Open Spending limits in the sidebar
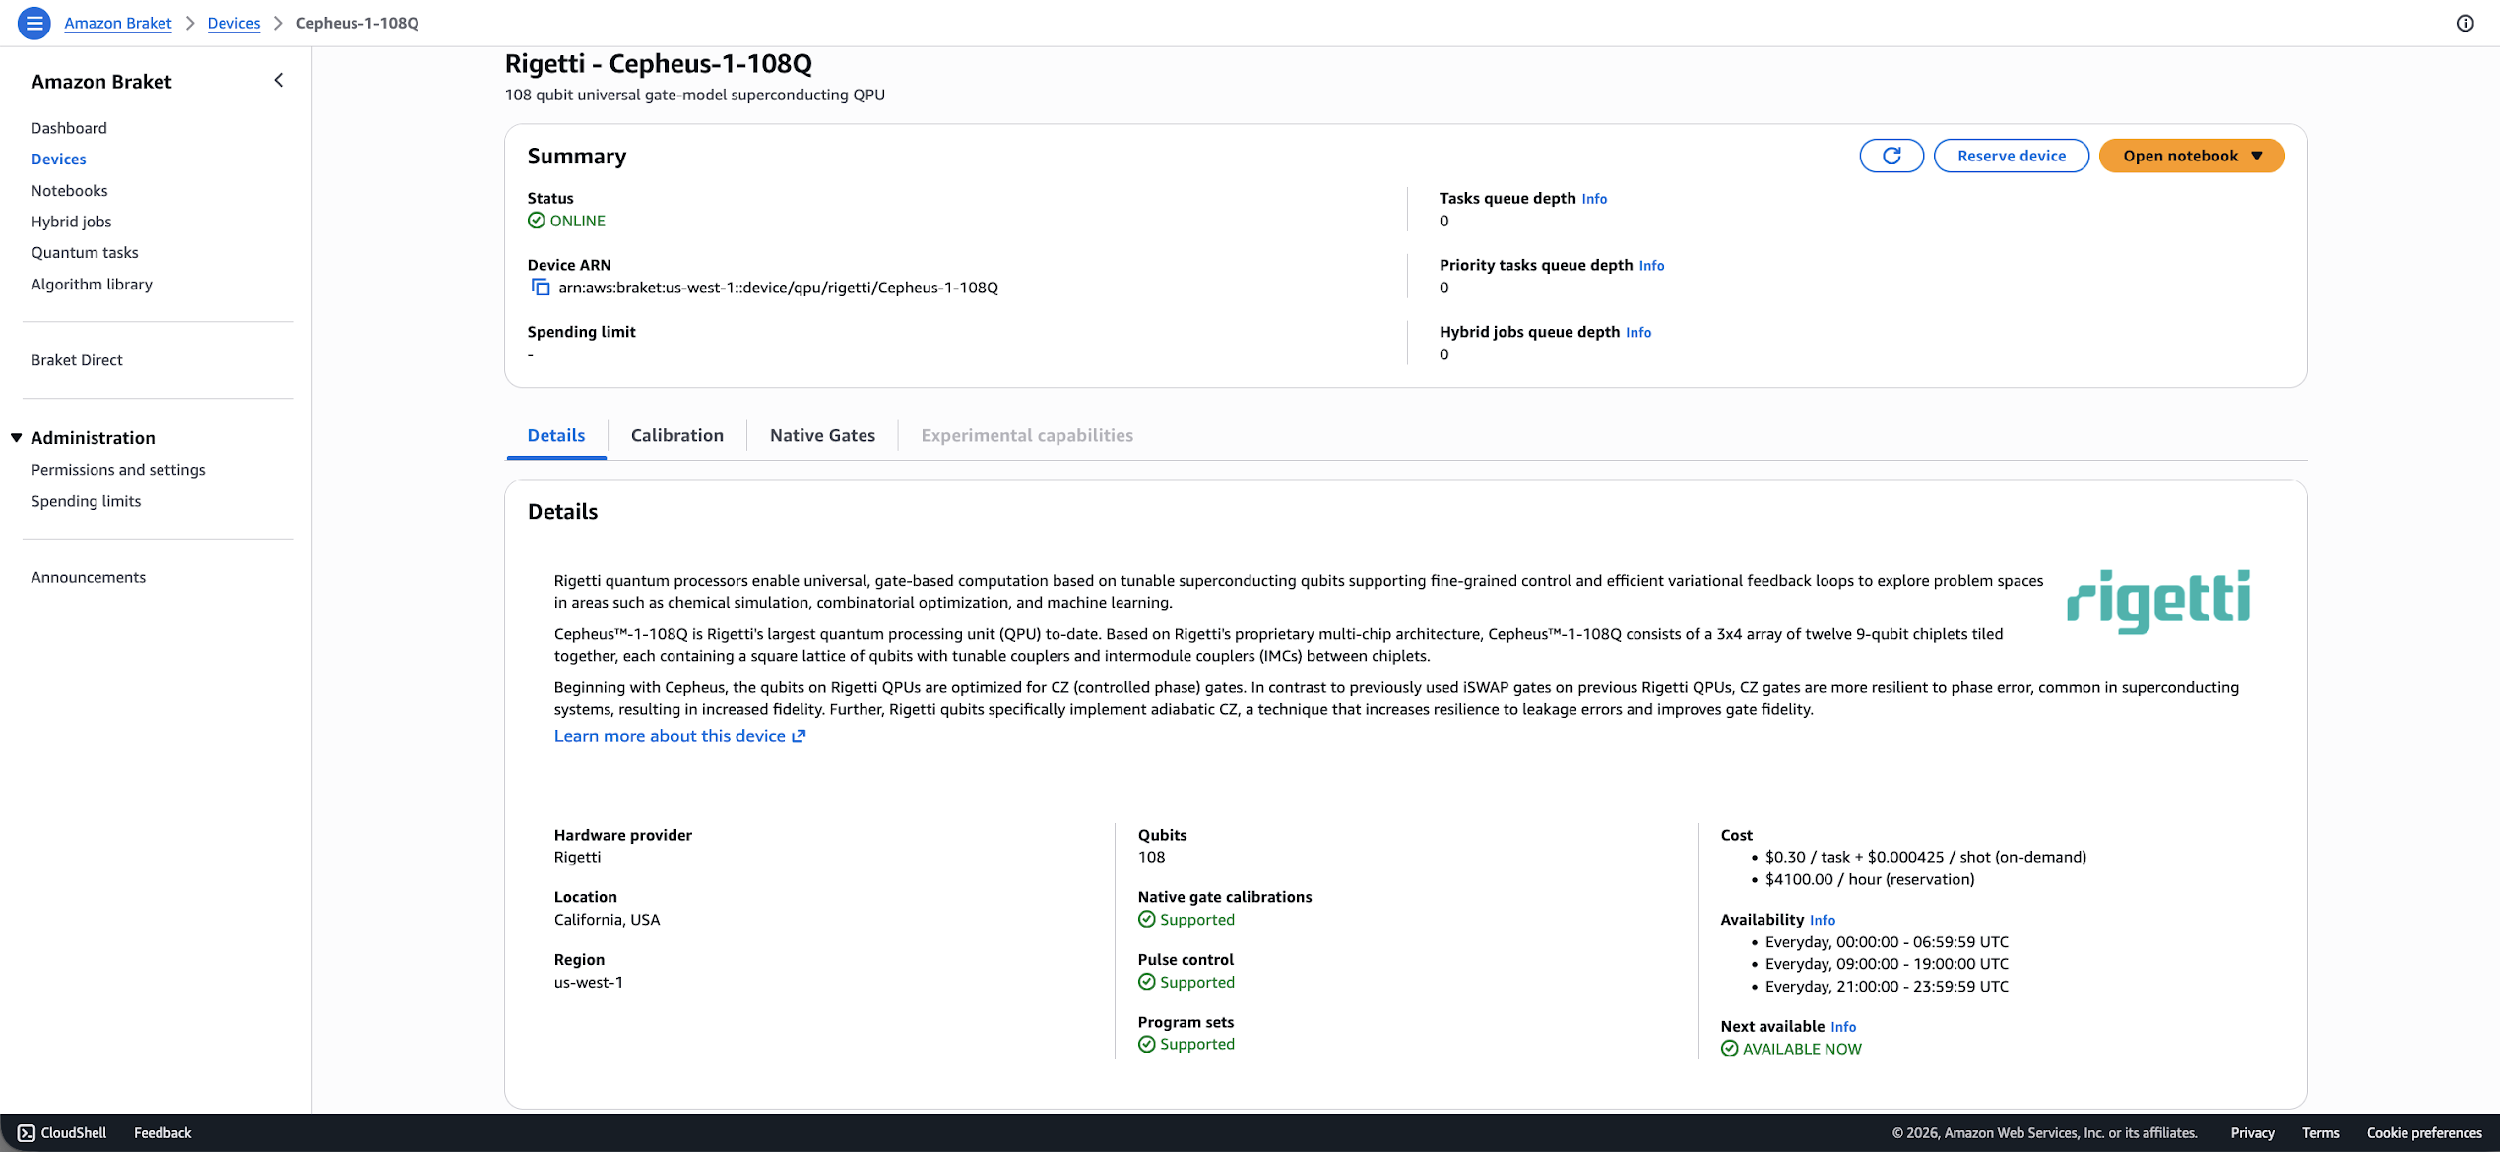 point(86,501)
